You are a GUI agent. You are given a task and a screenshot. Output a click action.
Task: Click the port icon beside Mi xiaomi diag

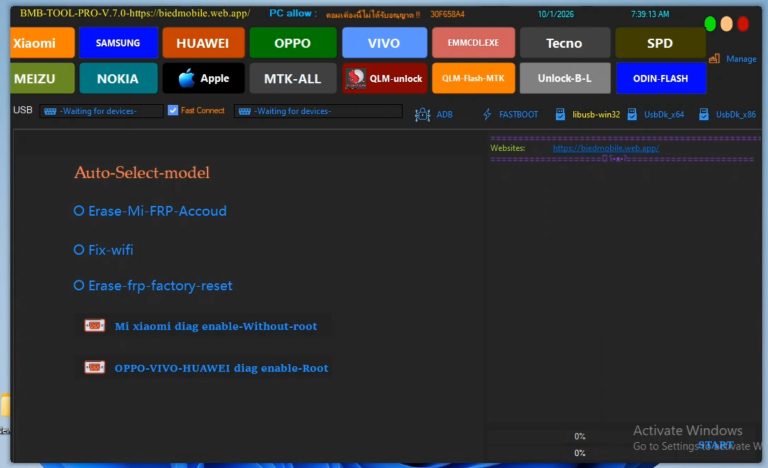tap(94, 325)
